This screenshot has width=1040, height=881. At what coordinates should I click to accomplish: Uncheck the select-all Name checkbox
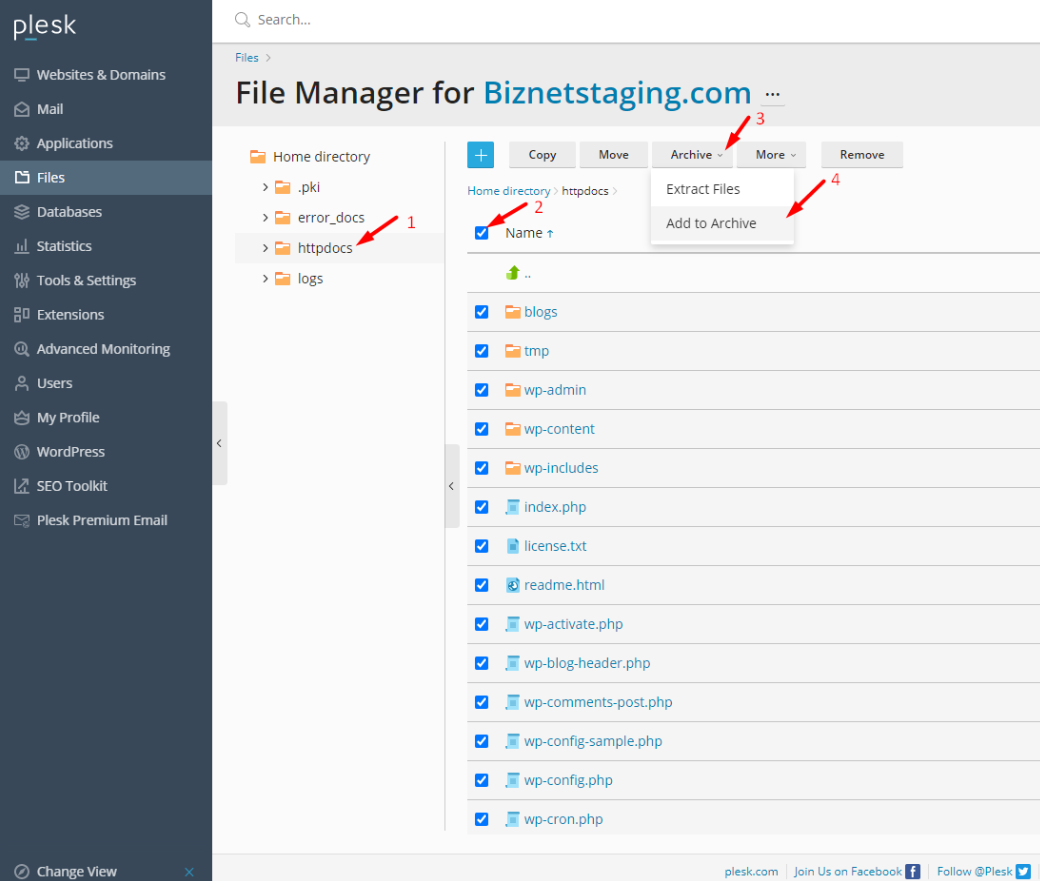coord(482,232)
